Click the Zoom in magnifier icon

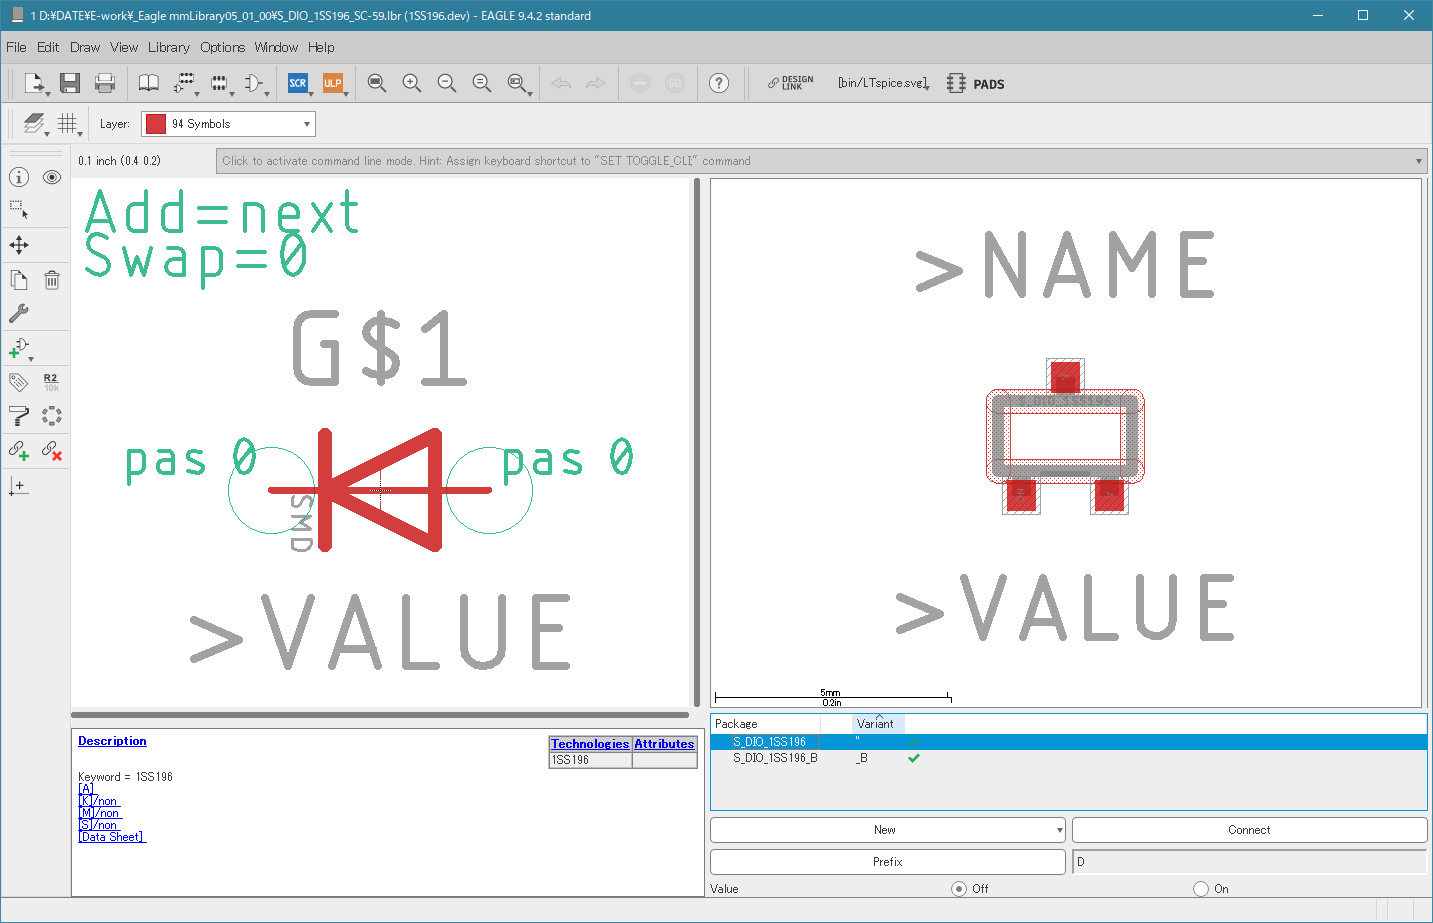pos(412,83)
